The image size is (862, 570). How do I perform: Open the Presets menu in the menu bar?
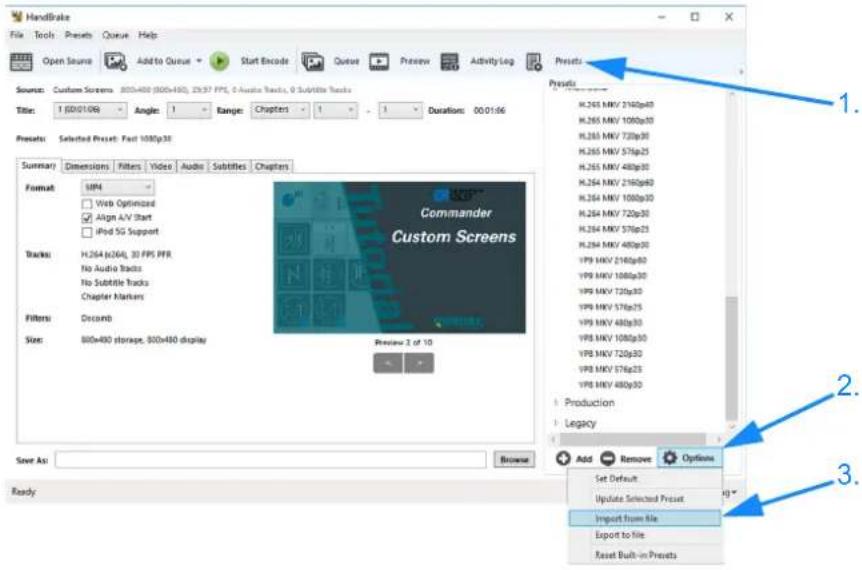coord(79,35)
